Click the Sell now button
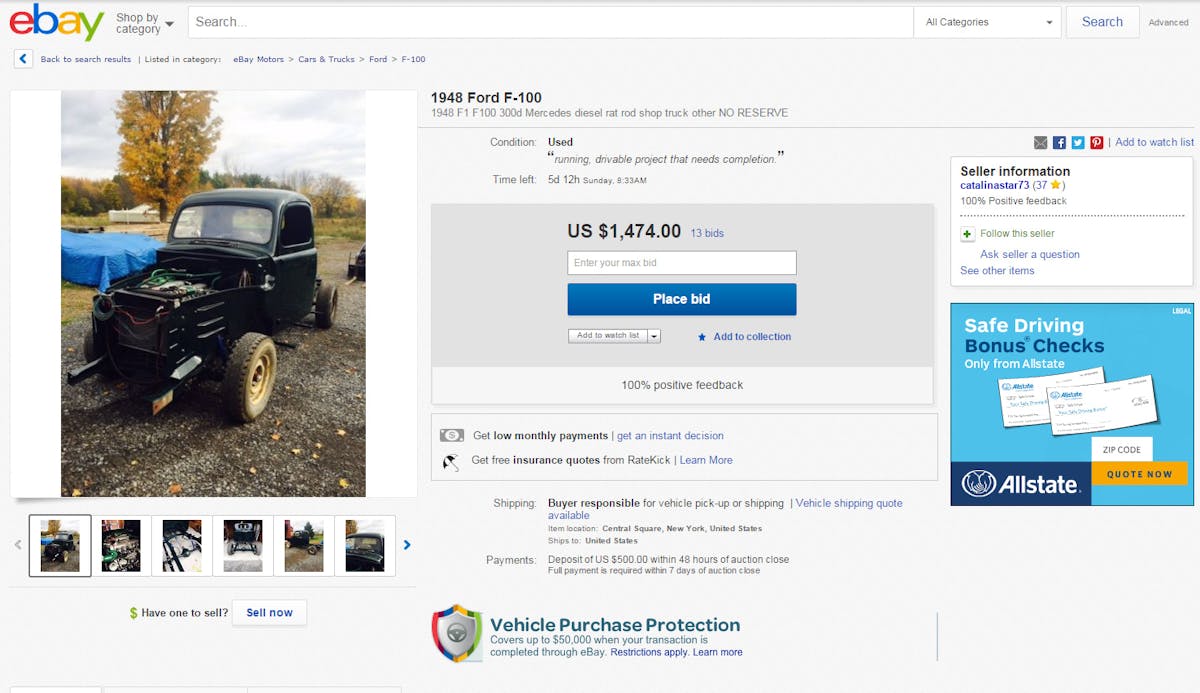The height and width of the screenshot is (693, 1200). point(269,613)
